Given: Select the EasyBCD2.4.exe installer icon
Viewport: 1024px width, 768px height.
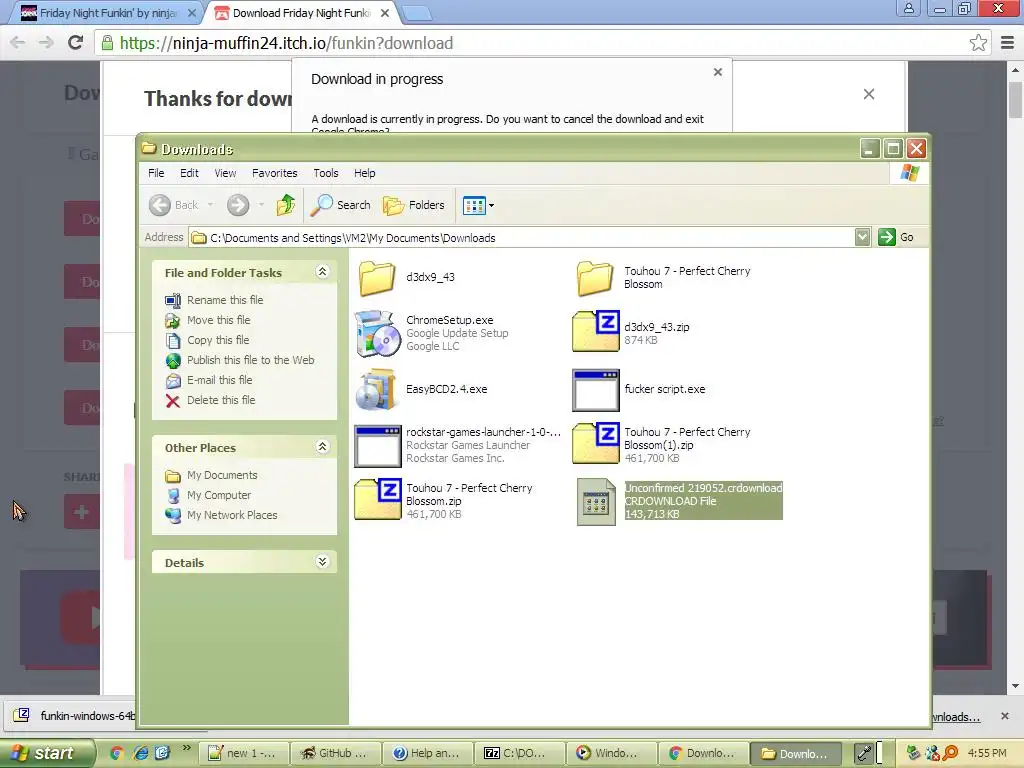Looking at the screenshot, I should pos(377,389).
